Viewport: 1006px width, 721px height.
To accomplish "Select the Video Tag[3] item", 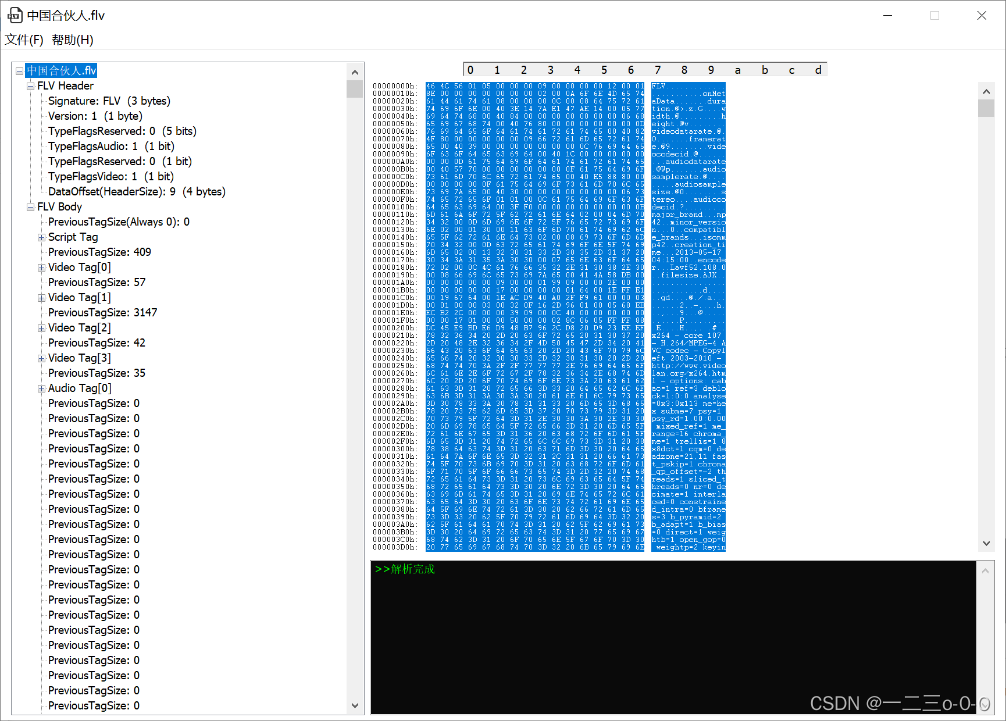I will (x=80, y=358).
